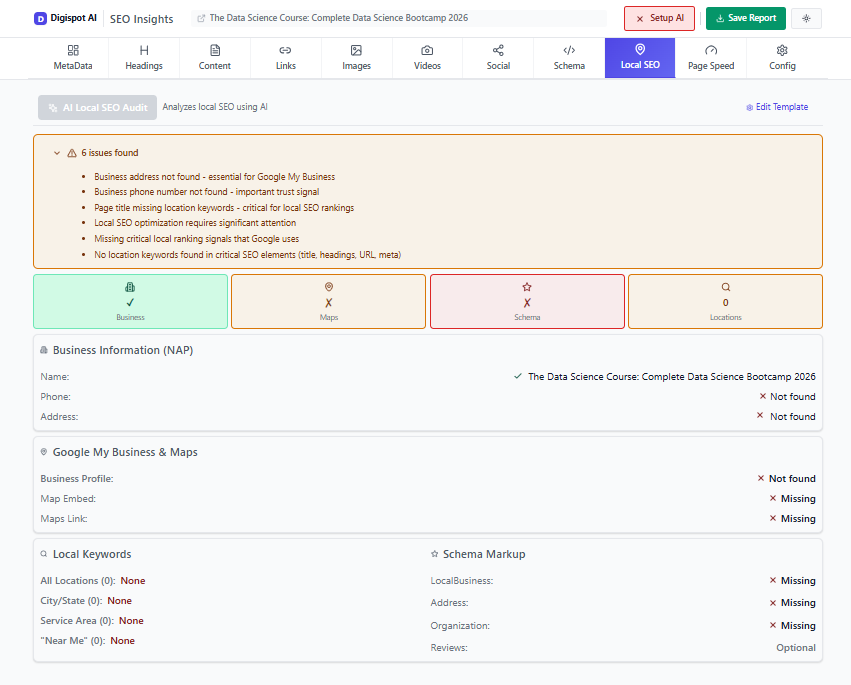The image size is (851, 685).
Task: Switch to the Local SEO tab
Action: (x=639, y=57)
